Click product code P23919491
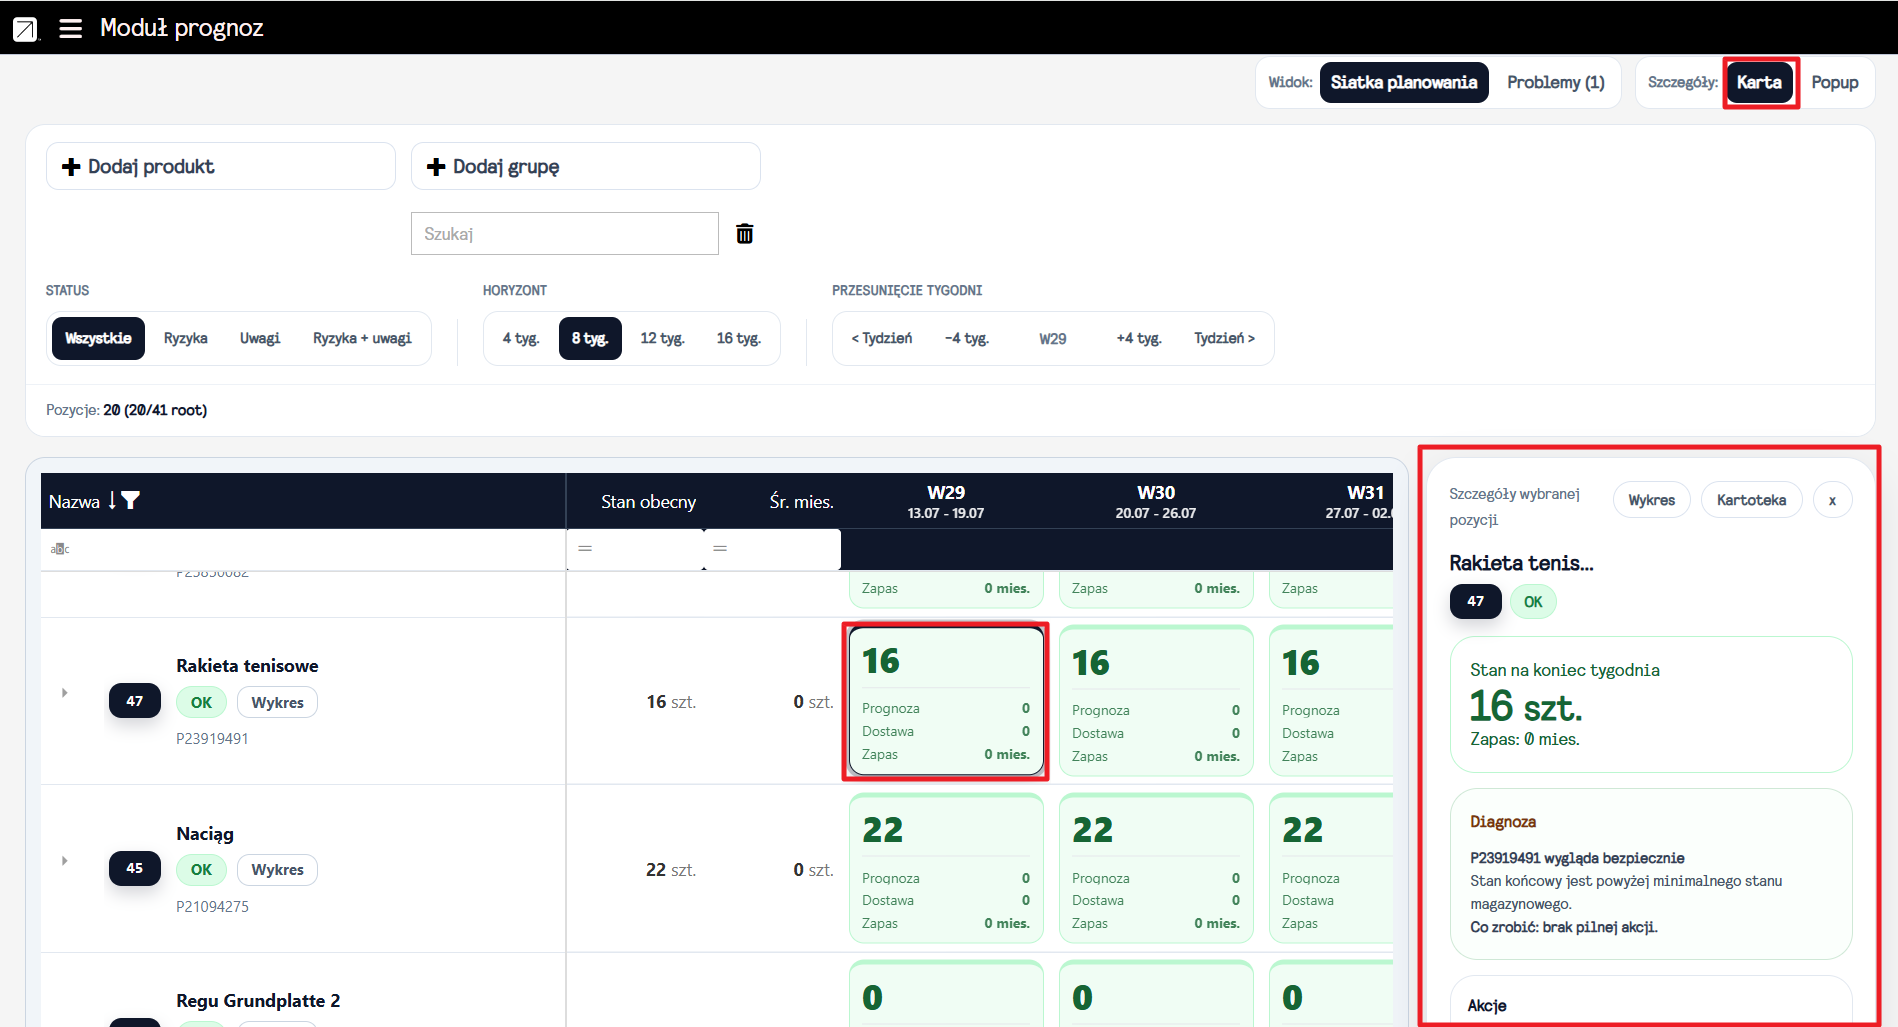Screen dimensions: 1898x1027 pyautogui.click(x=212, y=739)
